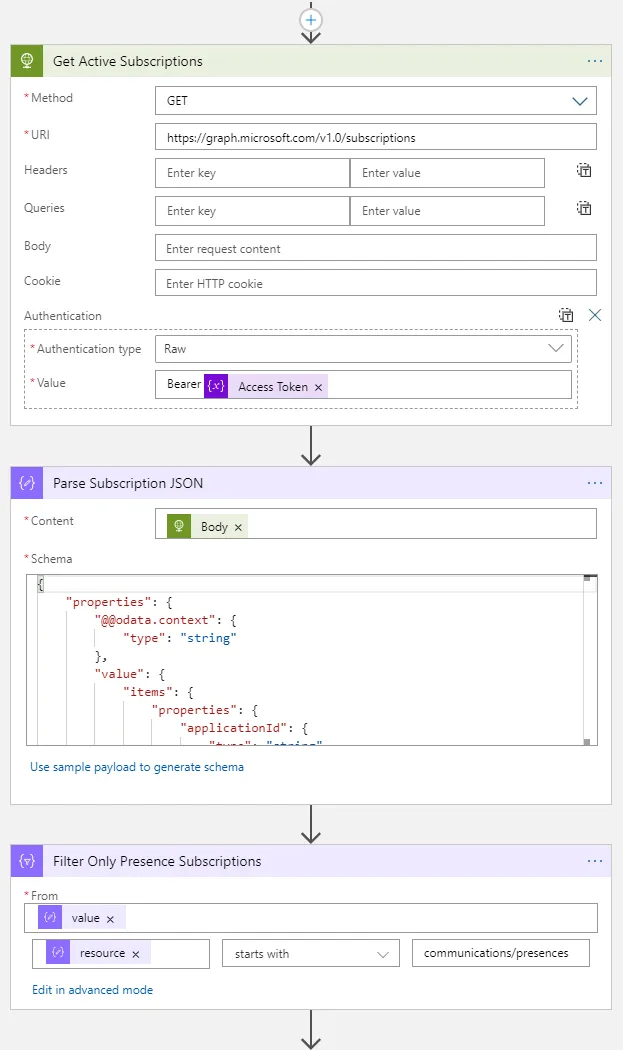Switch Authentication to text mode icon
Viewport: 623px width, 1050px height.
[x=566, y=315]
